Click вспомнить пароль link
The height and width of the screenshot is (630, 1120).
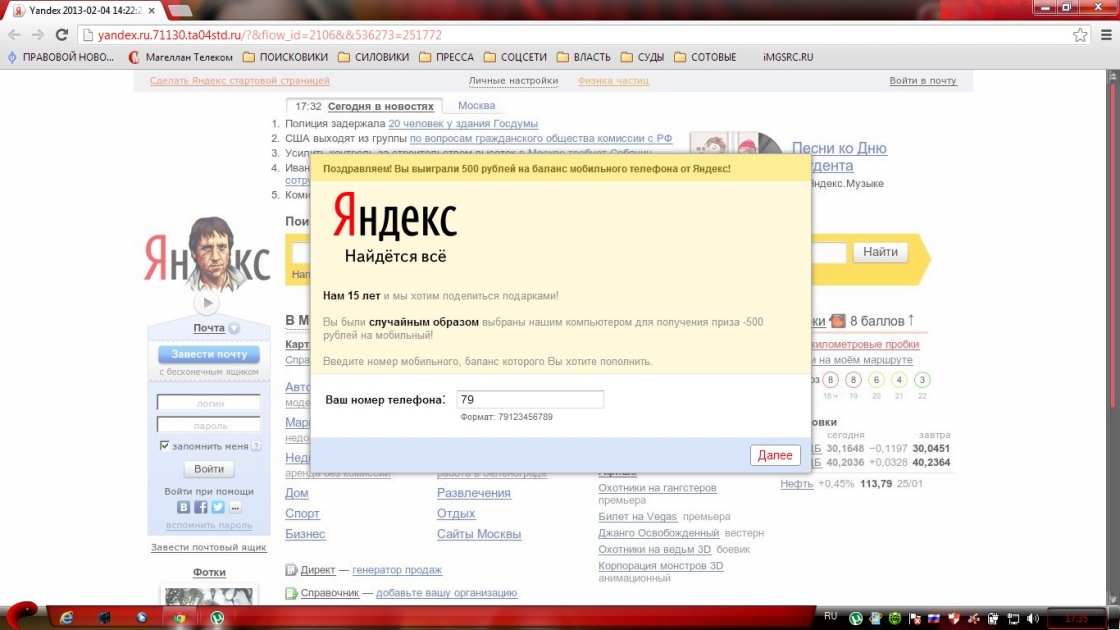pos(209,525)
